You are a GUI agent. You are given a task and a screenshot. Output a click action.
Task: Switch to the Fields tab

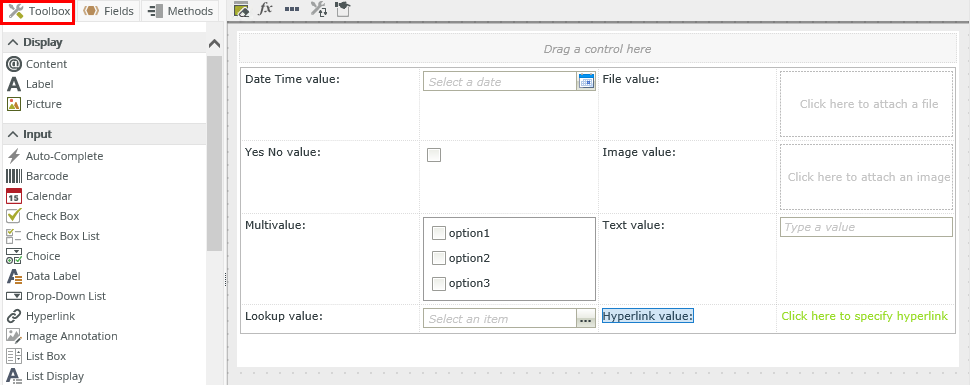109,11
